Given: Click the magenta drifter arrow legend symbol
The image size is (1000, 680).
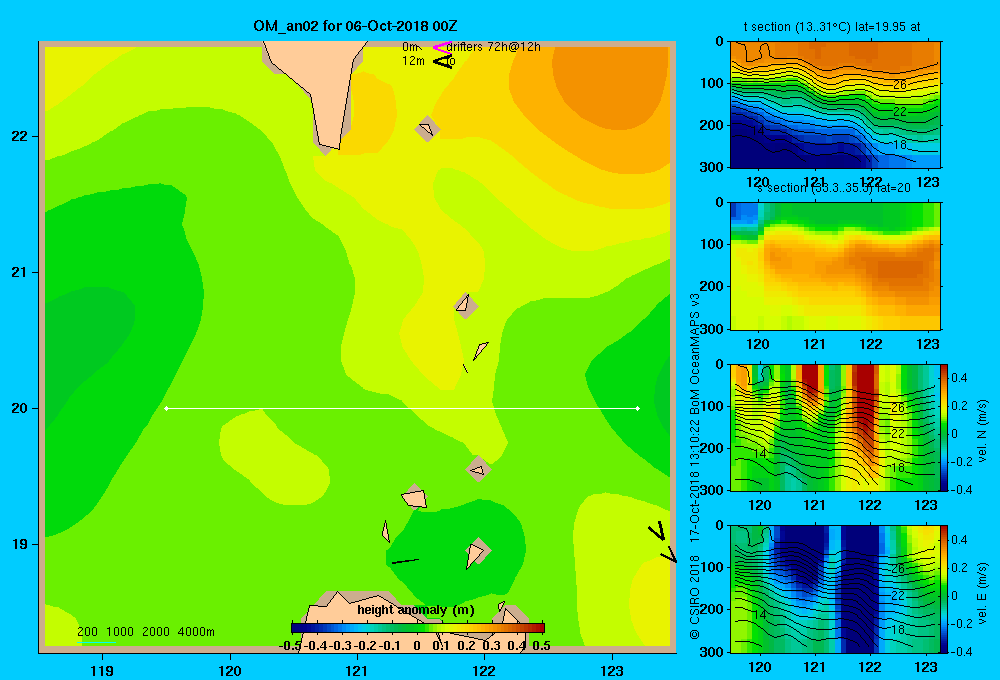Looking at the screenshot, I should pyautogui.click(x=441, y=47).
